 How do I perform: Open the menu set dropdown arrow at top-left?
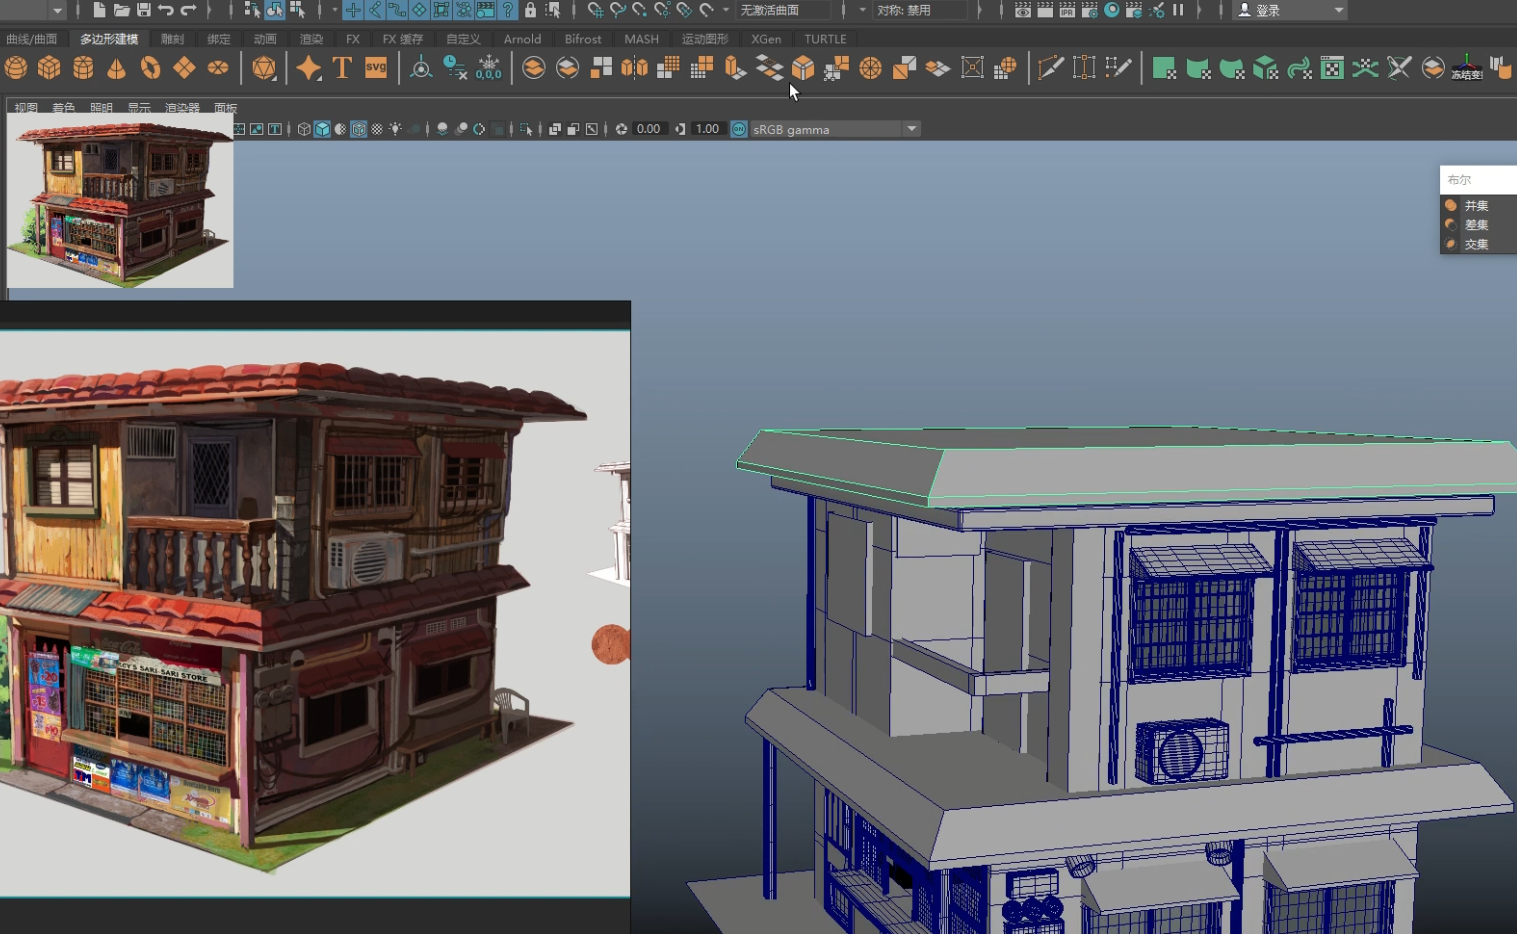tap(57, 10)
